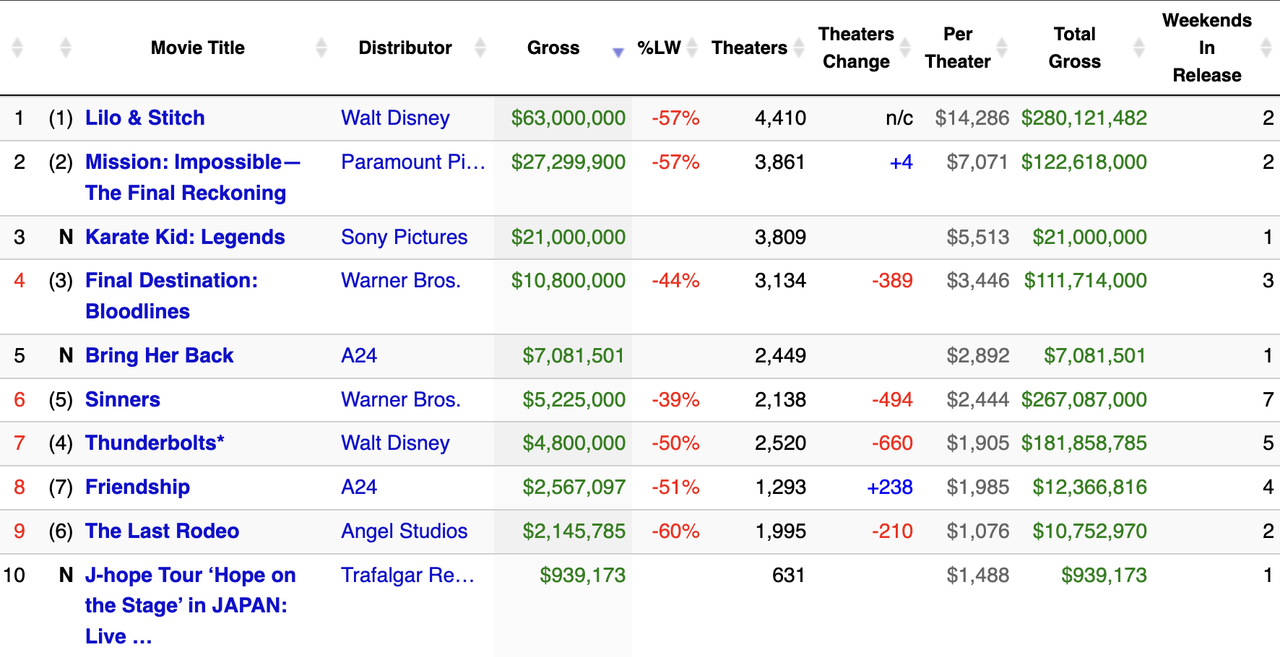Viewport: 1280px width, 657px height.
Task: Open the Sony Pictures distributor link
Action: pyautogui.click(x=404, y=237)
